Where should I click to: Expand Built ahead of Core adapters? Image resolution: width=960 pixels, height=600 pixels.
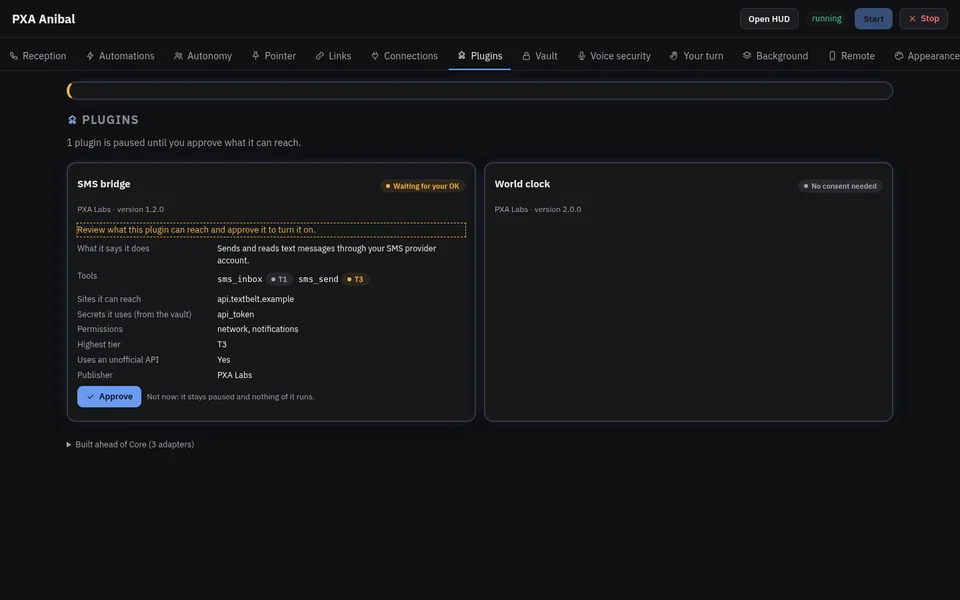[130, 444]
